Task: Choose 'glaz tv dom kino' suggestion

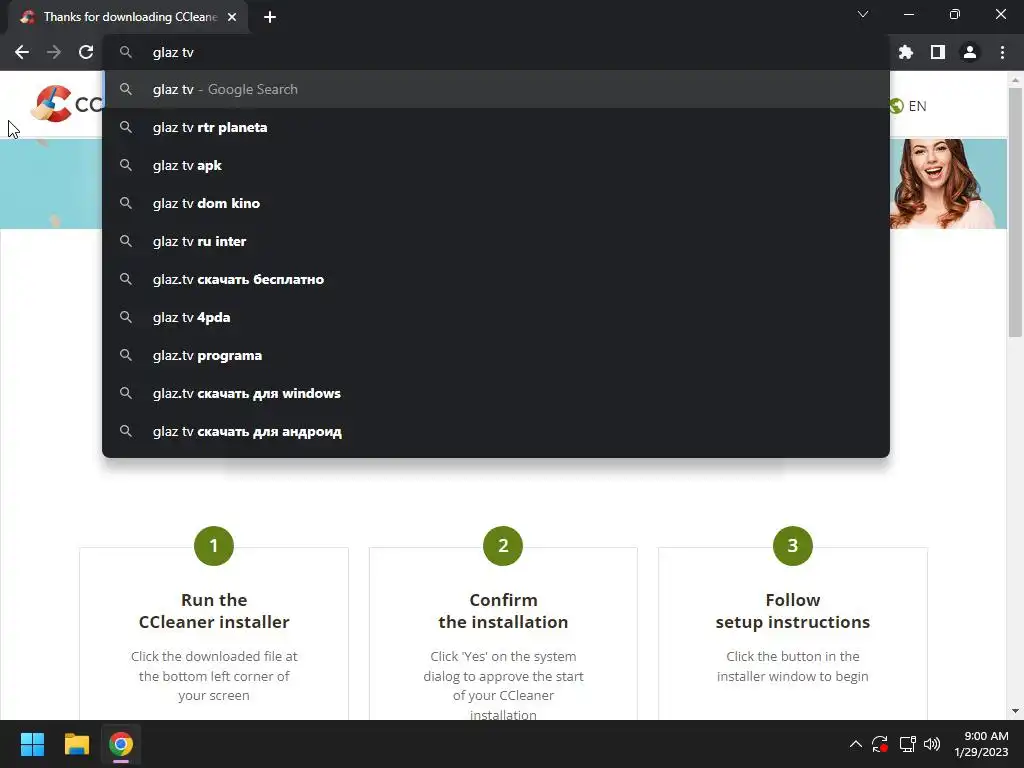Action: pyautogui.click(x=496, y=203)
